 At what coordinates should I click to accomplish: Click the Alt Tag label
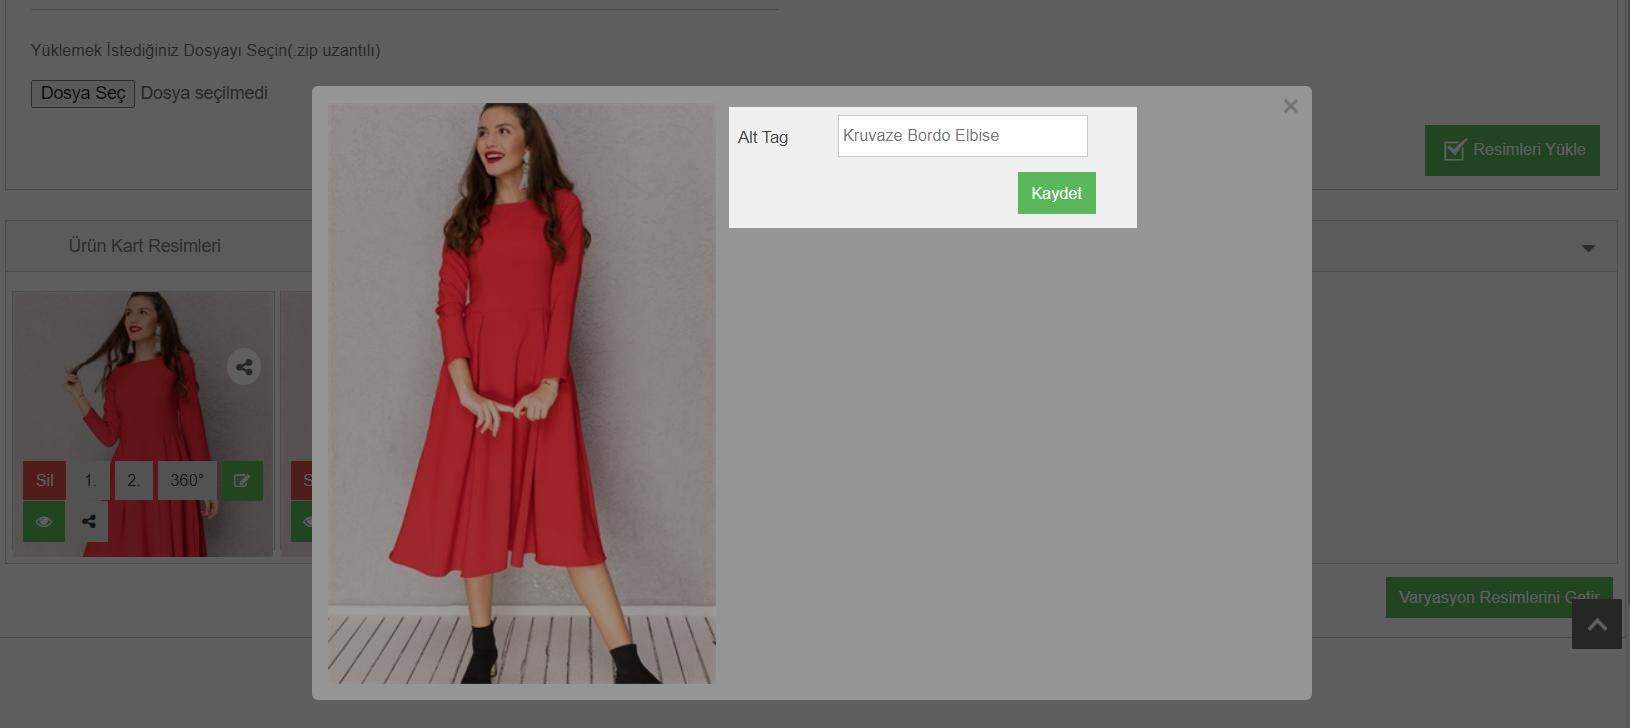[763, 138]
